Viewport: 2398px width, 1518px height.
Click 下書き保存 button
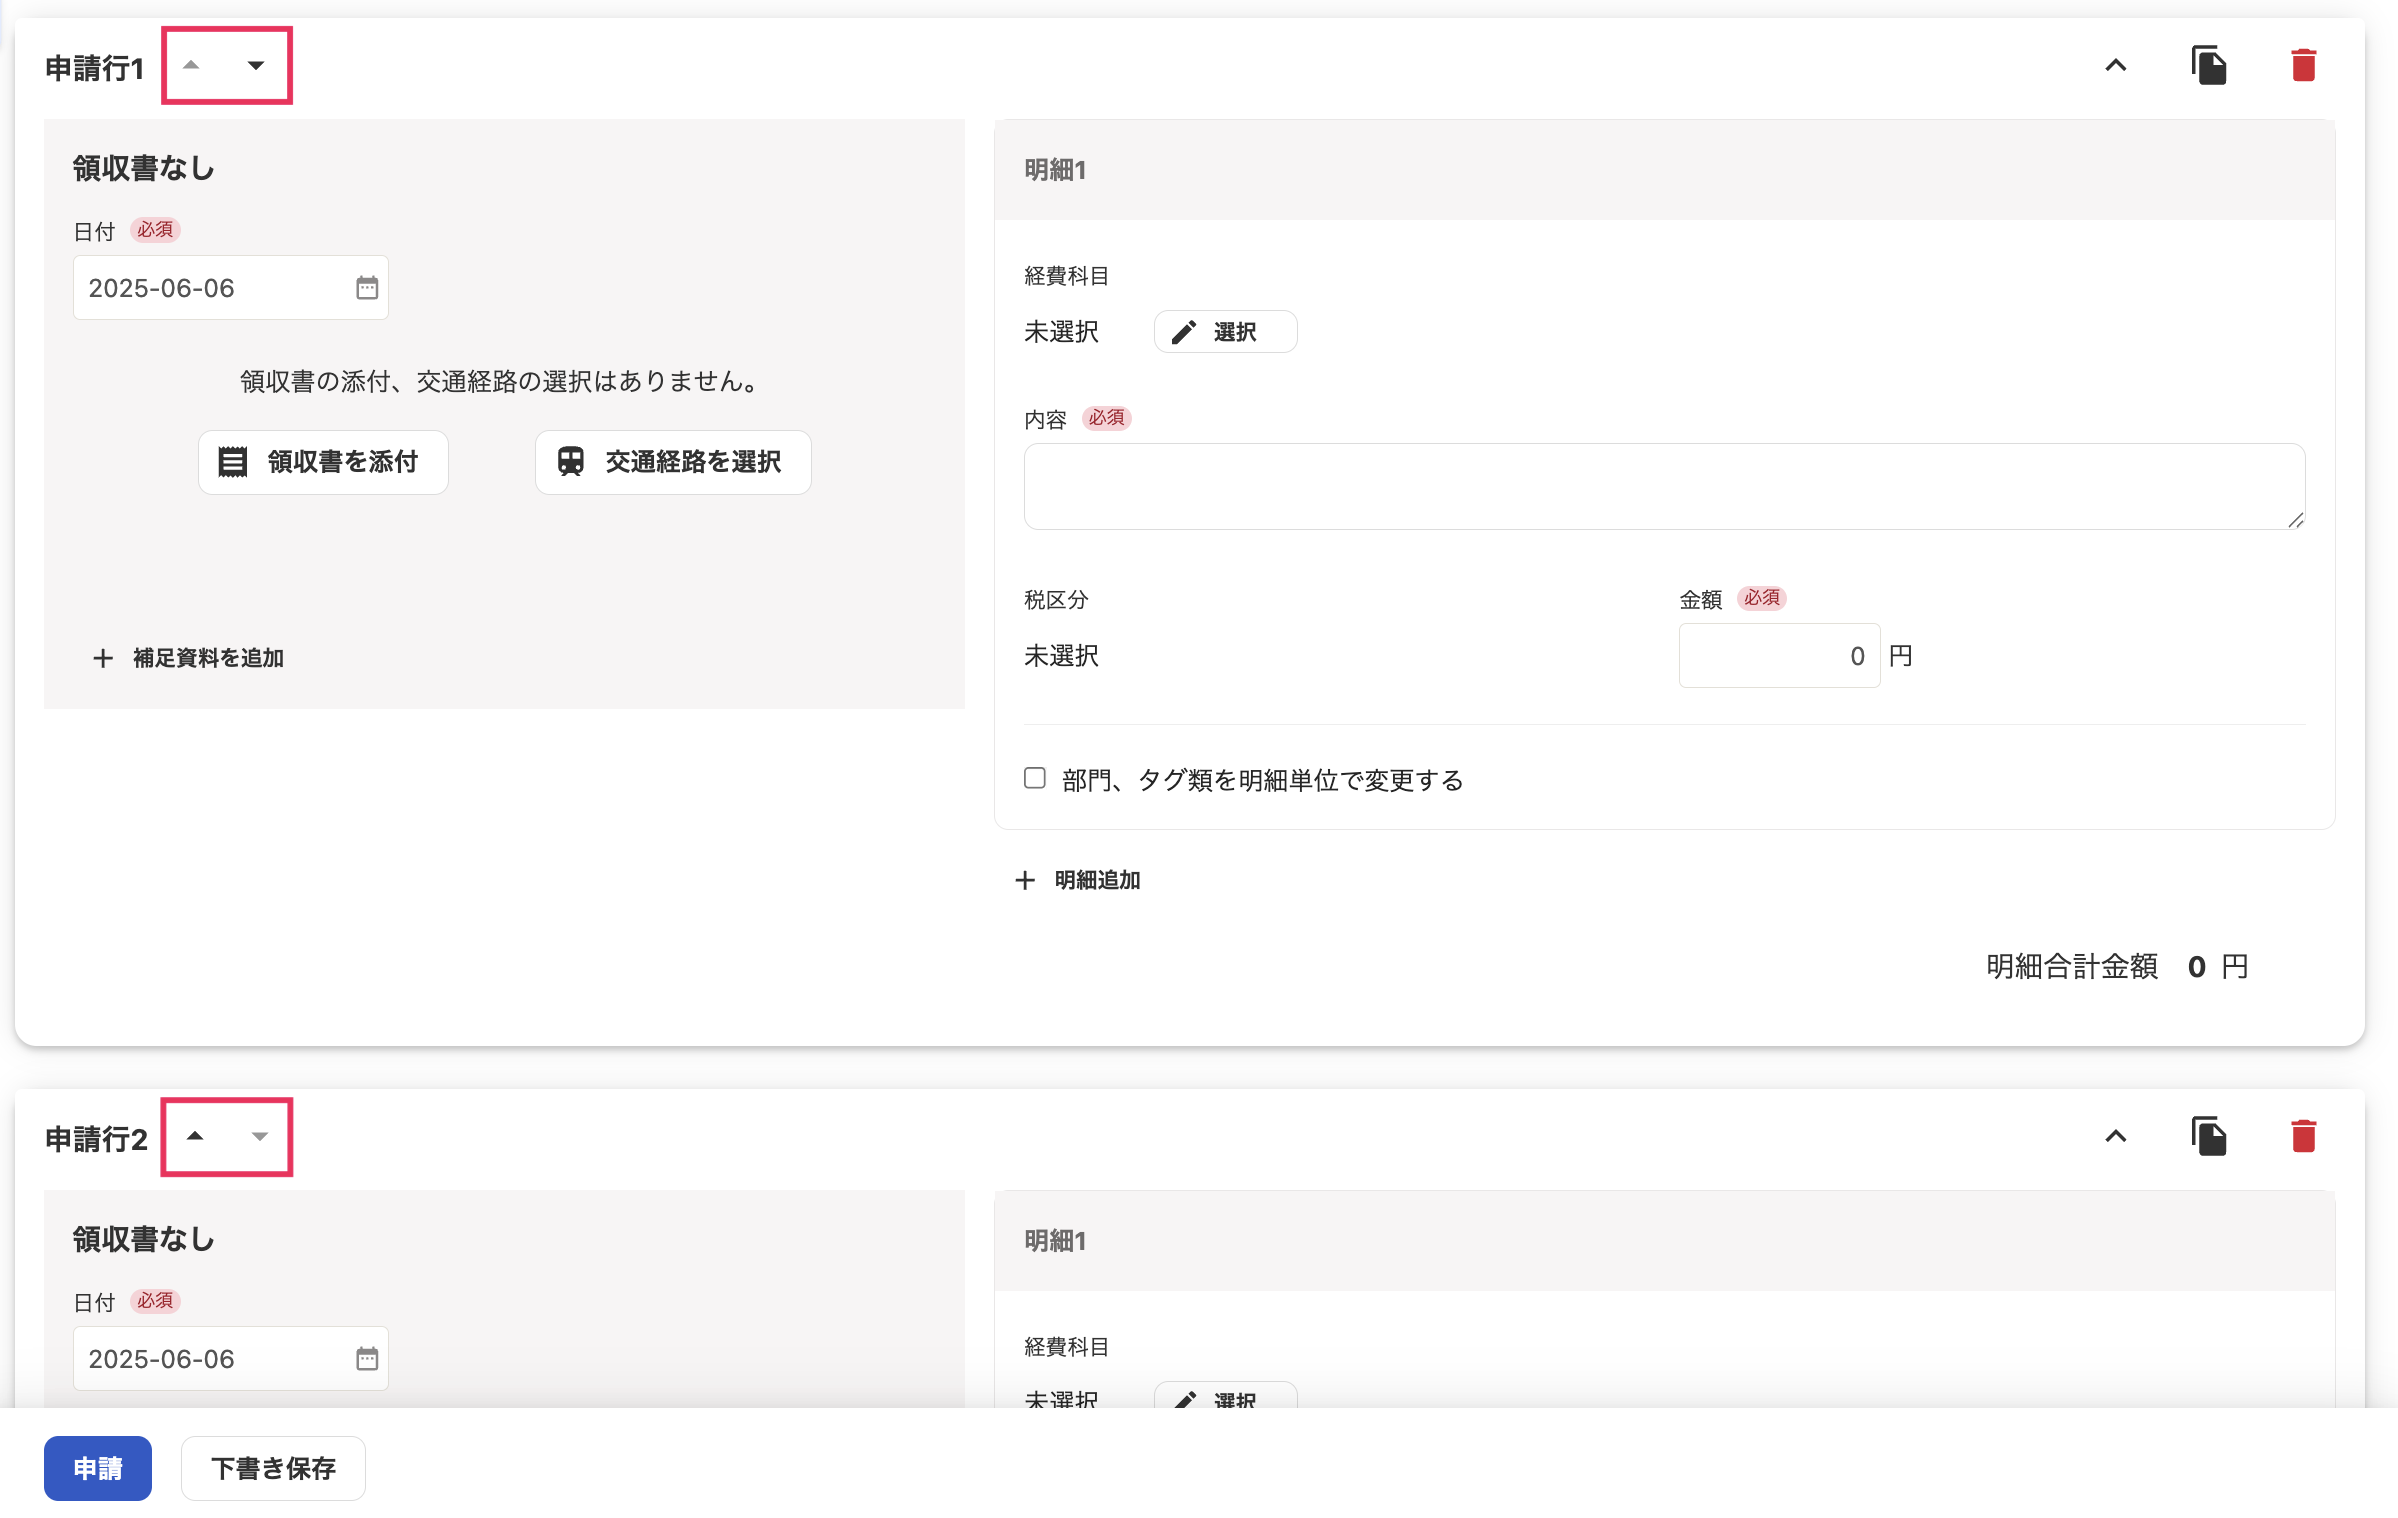[273, 1468]
